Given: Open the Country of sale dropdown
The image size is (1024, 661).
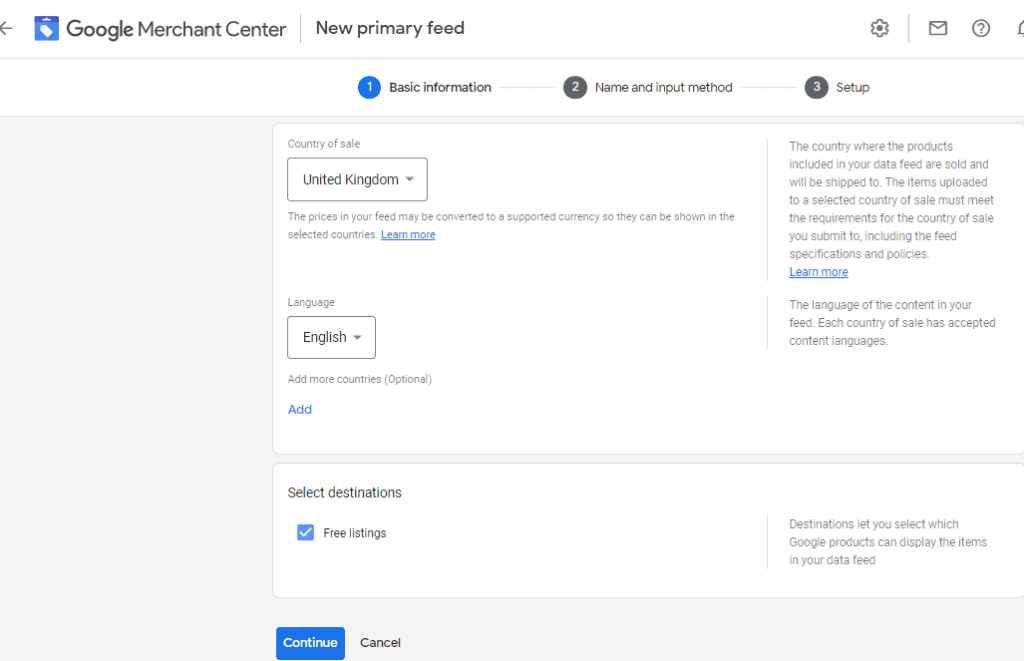Looking at the screenshot, I should [357, 179].
